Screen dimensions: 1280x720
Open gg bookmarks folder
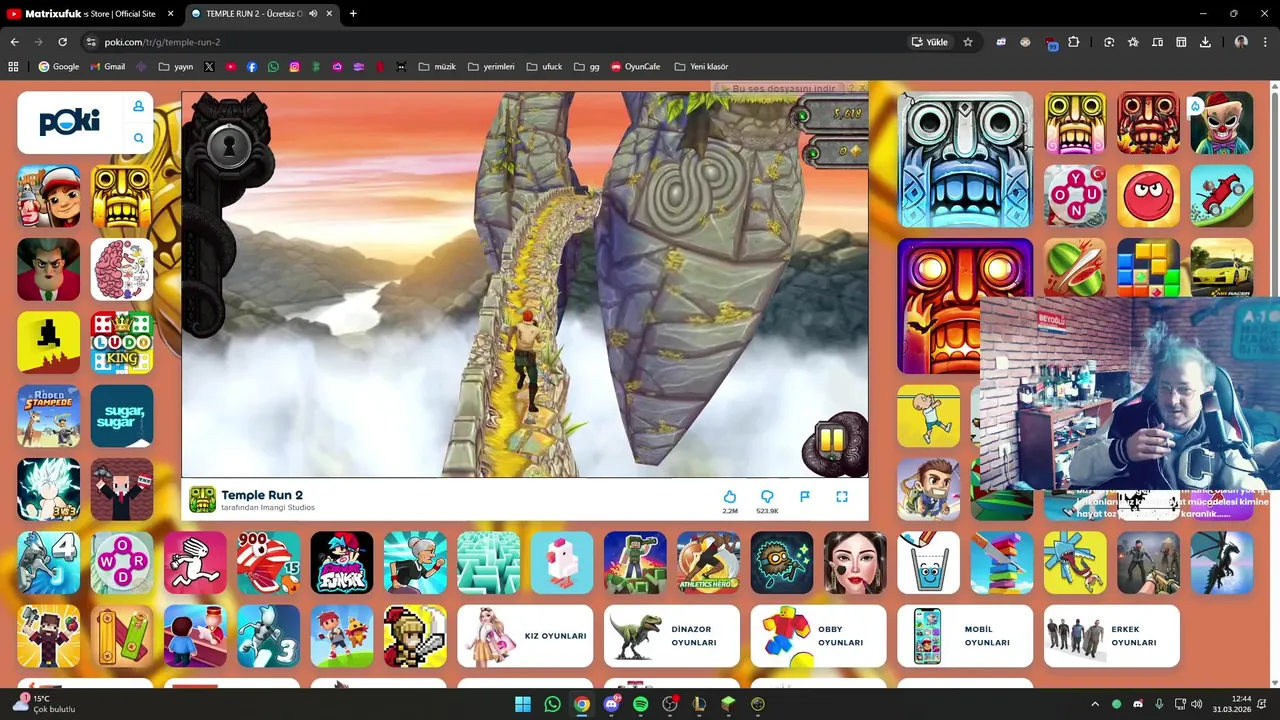coord(587,67)
